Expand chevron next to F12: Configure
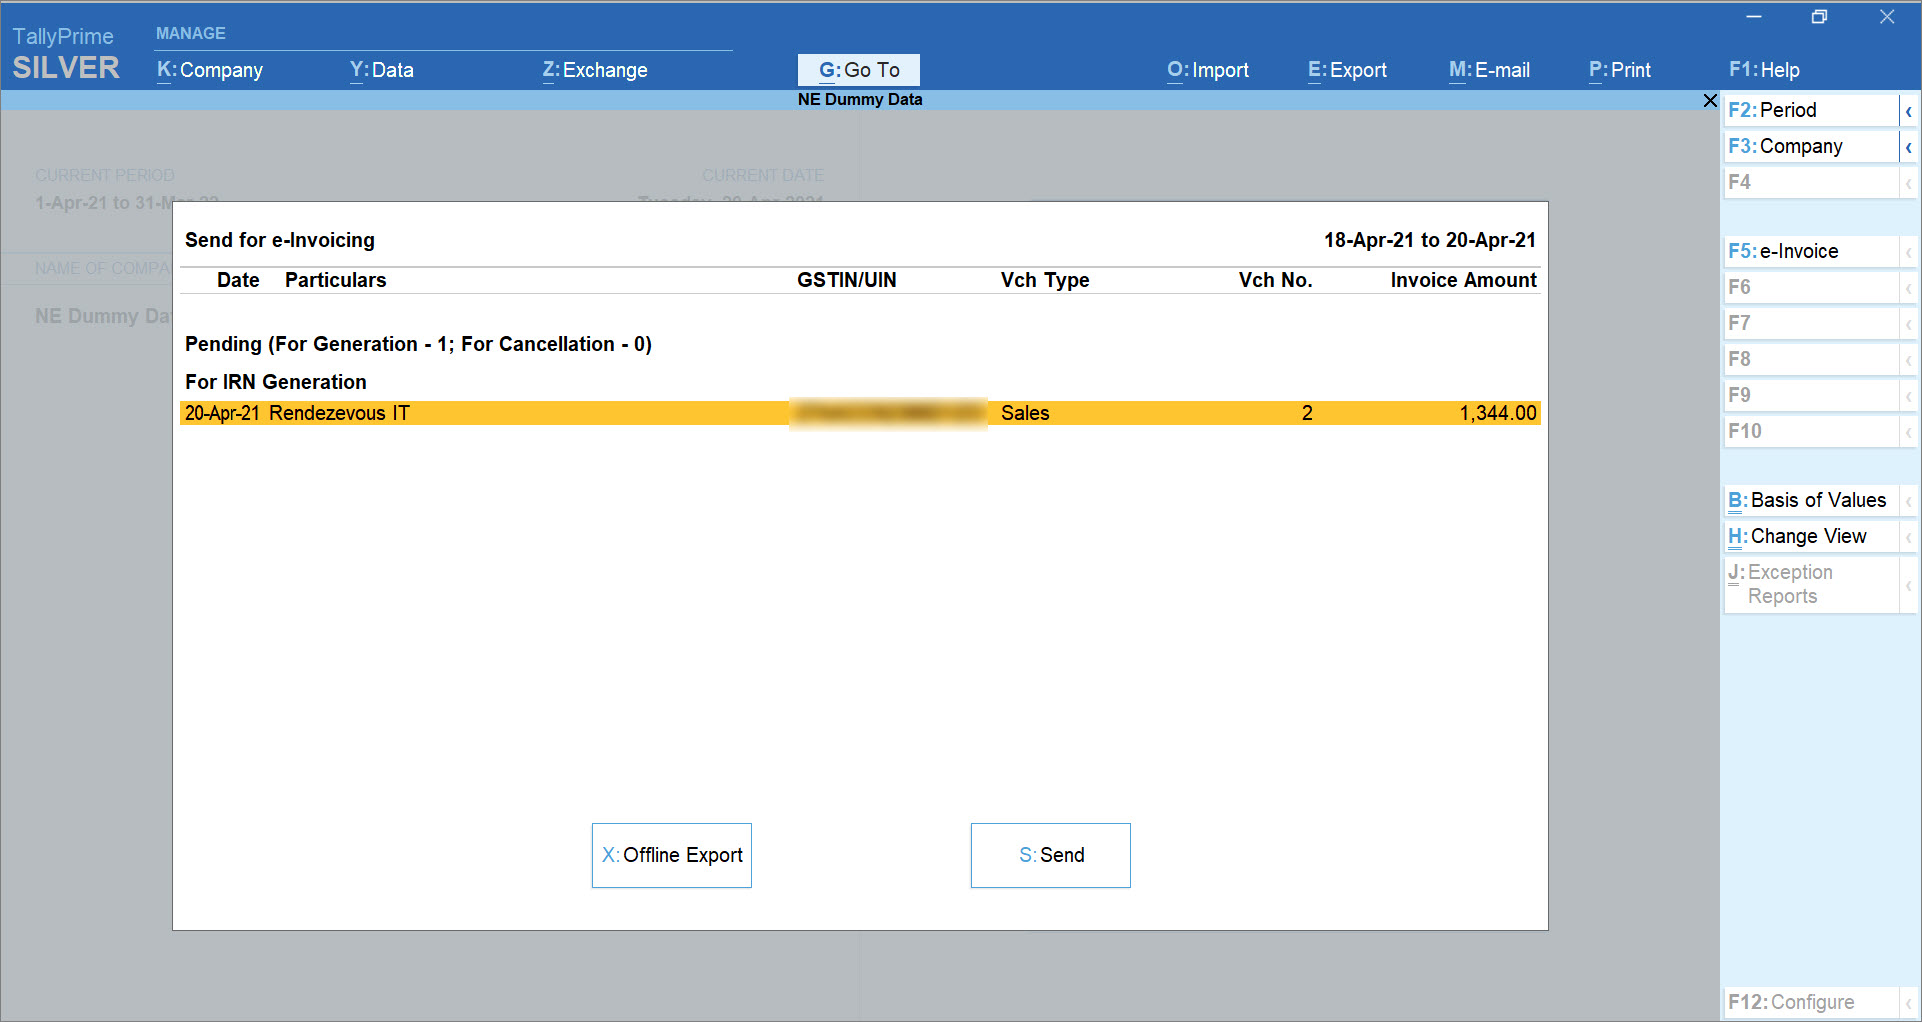 click(x=1908, y=1003)
